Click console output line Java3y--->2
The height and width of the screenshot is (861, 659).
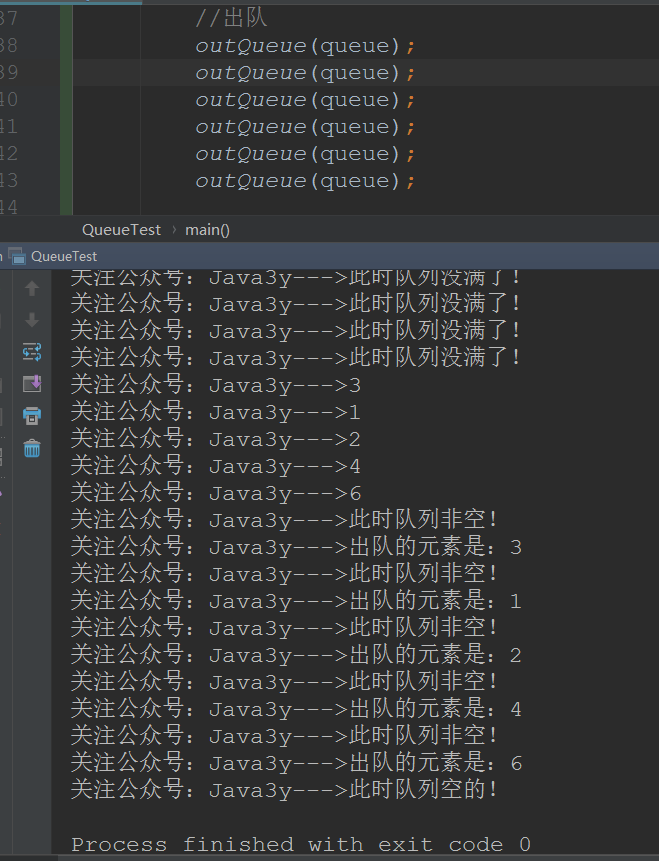click(216, 439)
